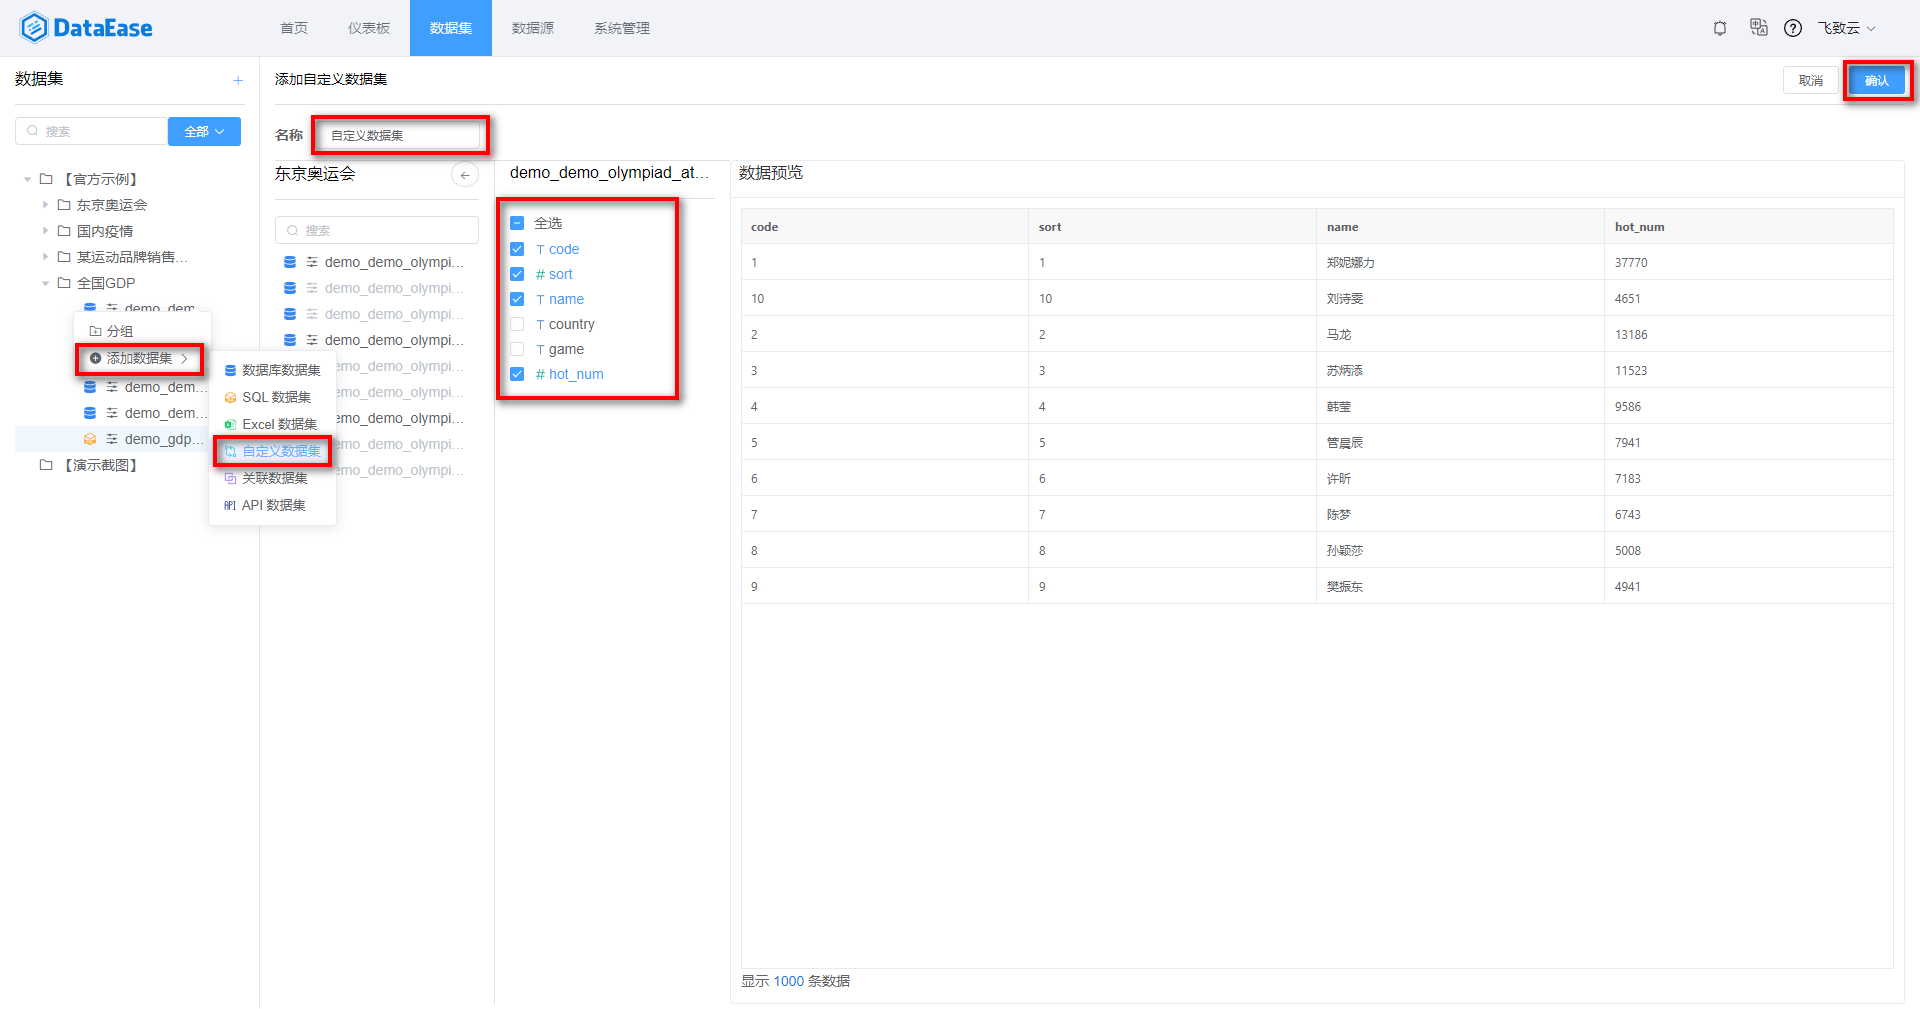Expand the 东京奥运会 folder arrow
This screenshot has height=1009, width=1920.
tap(45, 205)
